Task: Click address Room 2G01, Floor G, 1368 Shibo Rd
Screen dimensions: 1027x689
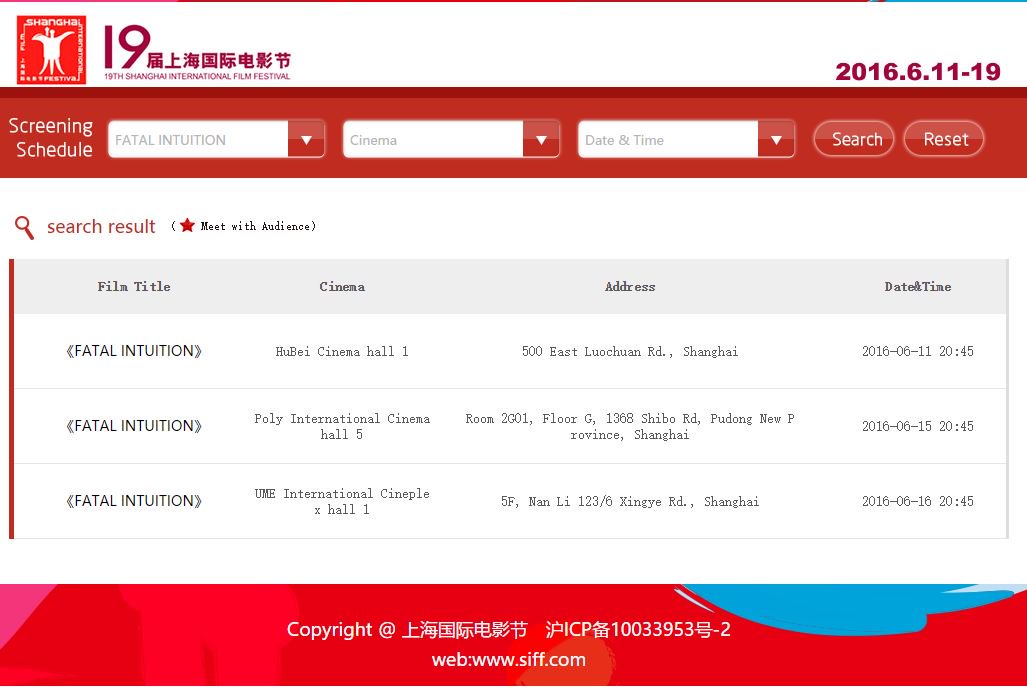Action: coord(629,426)
